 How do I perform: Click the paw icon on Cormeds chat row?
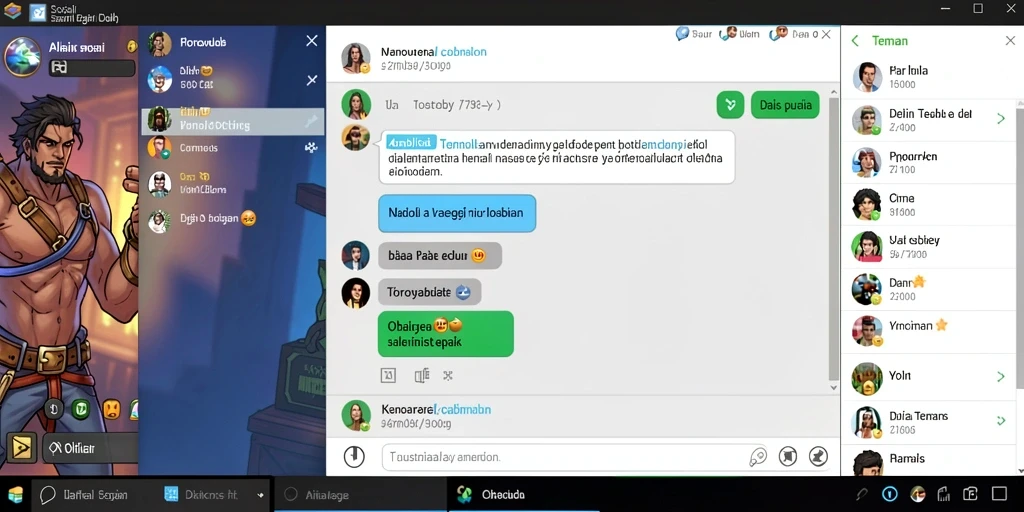[x=311, y=148]
